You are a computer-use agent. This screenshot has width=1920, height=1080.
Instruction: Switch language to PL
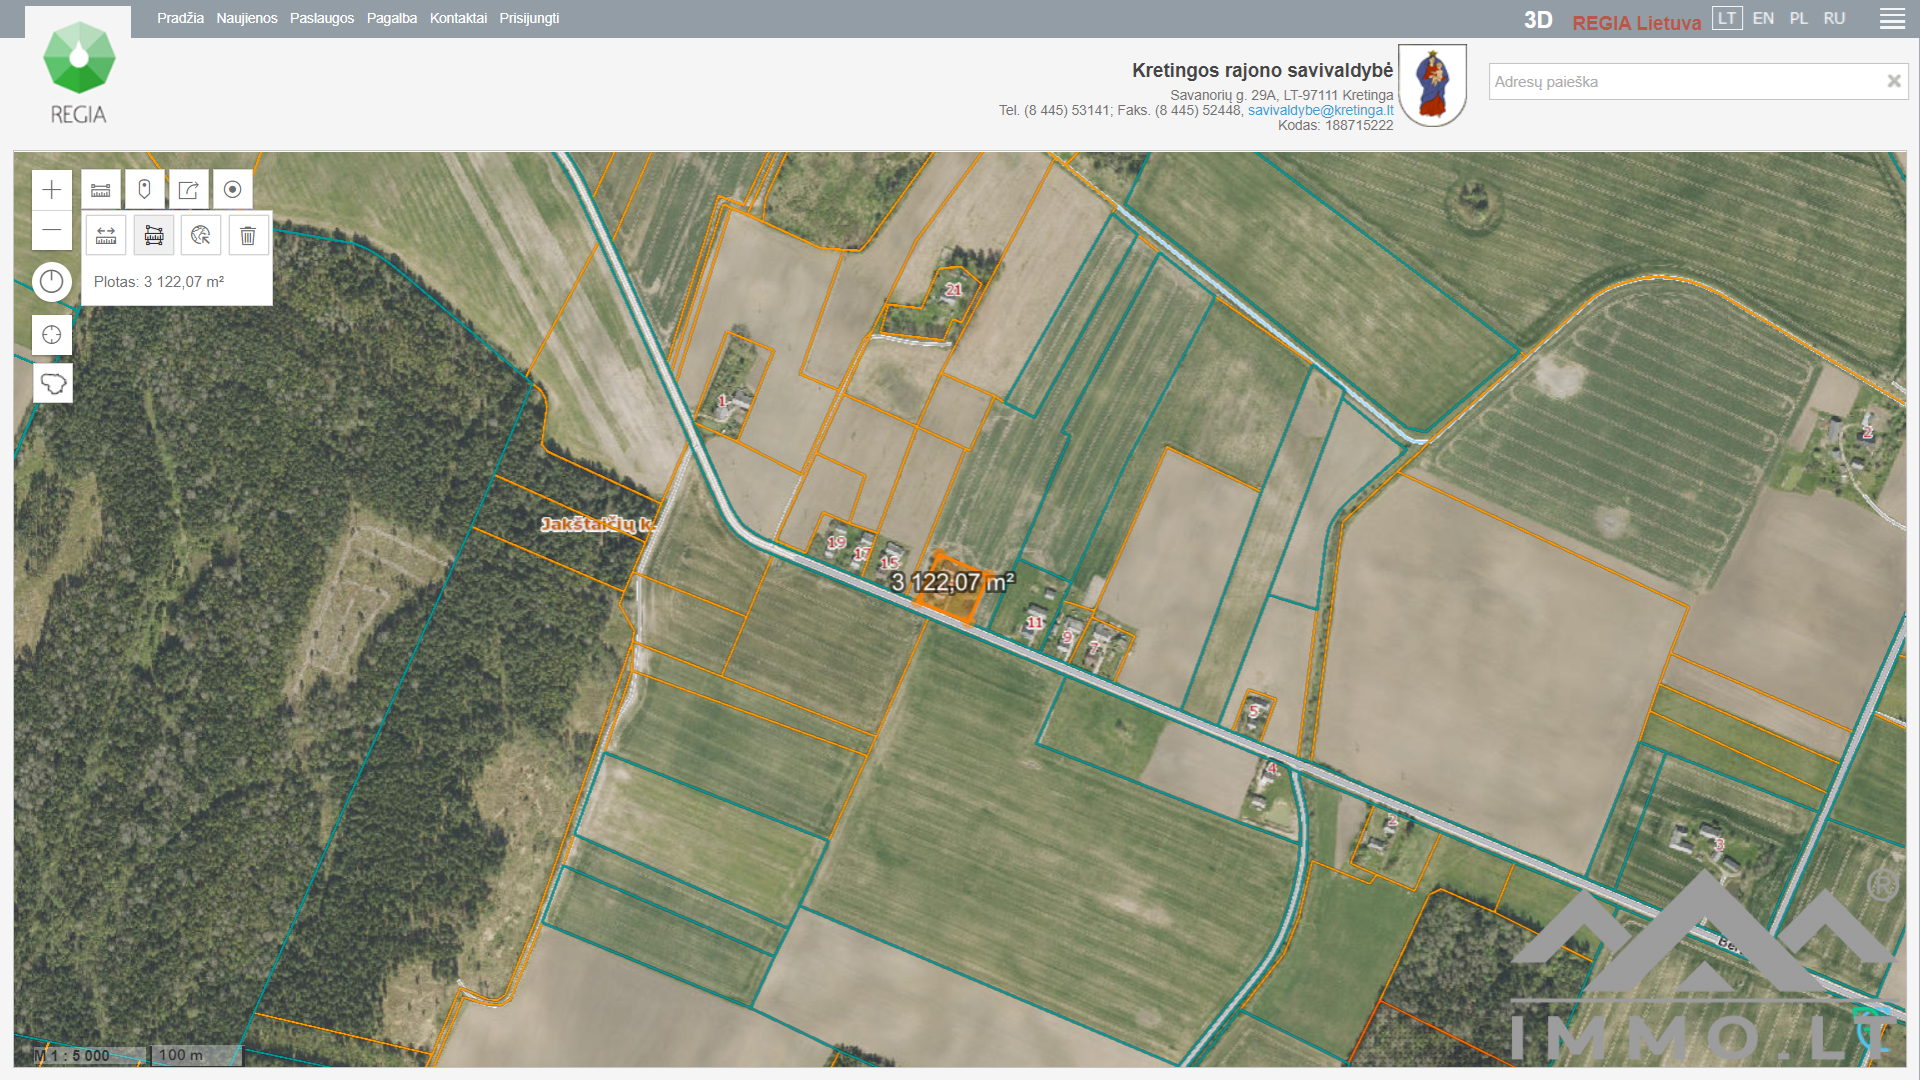(x=1799, y=18)
